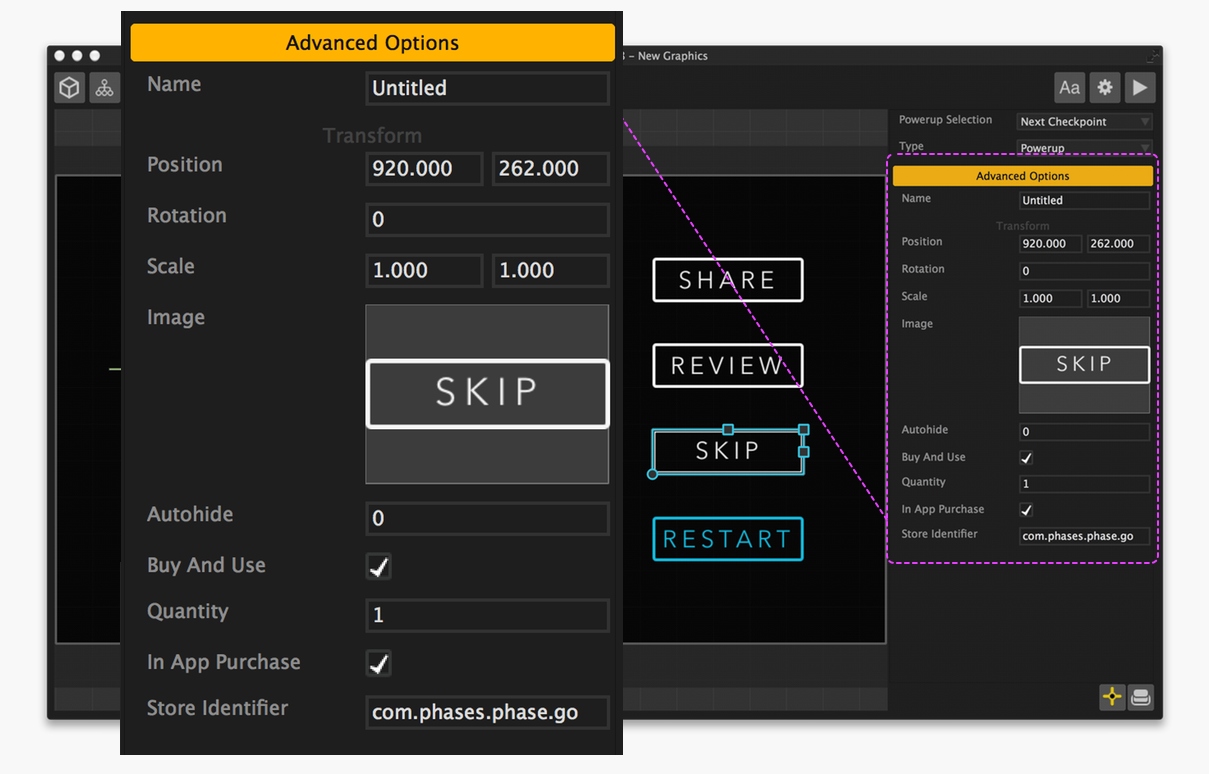Collapse the Advanced Options header in side panel
Screen dimensions: 1209x774
click(1022, 176)
